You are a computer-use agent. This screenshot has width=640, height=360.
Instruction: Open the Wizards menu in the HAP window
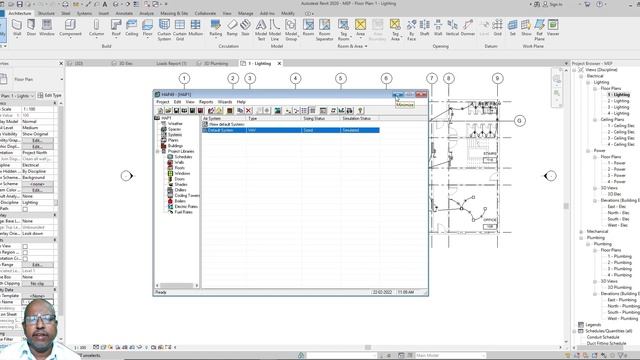click(225, 102)
